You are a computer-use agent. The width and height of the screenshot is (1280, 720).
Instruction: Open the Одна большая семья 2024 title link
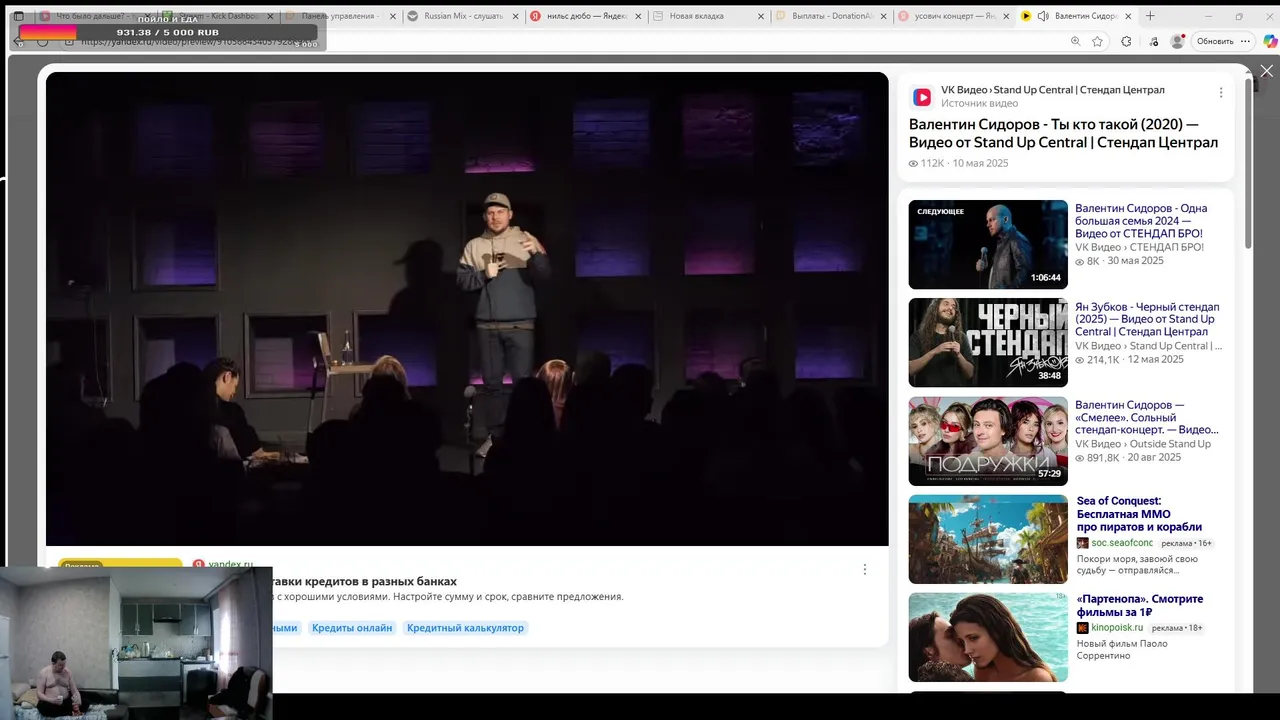click(x=1141, y=221)
